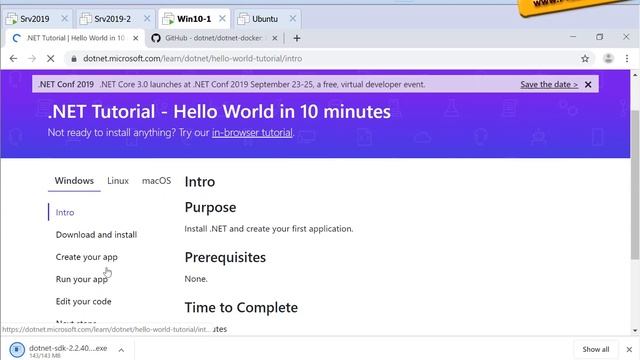Select the Win10-1 VM tab

tap(193, 19)
